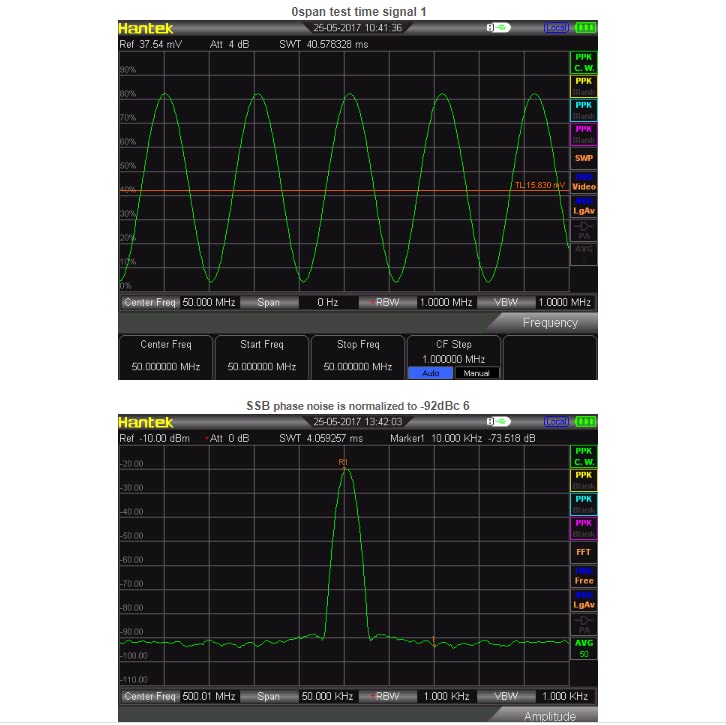Open the Frequency menu header

(x=550, y=322)
